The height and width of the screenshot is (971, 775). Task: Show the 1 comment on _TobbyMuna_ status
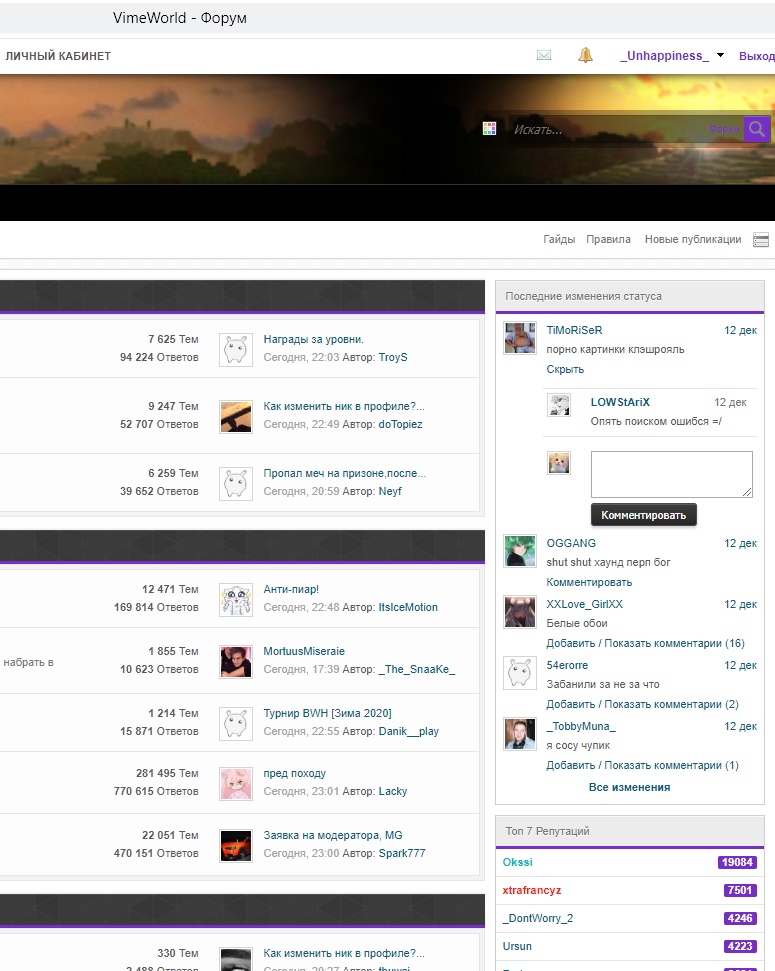point(642,765)
